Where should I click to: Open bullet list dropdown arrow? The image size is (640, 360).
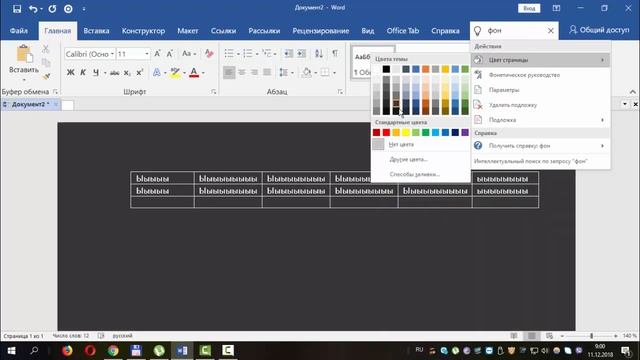[238, 54]
